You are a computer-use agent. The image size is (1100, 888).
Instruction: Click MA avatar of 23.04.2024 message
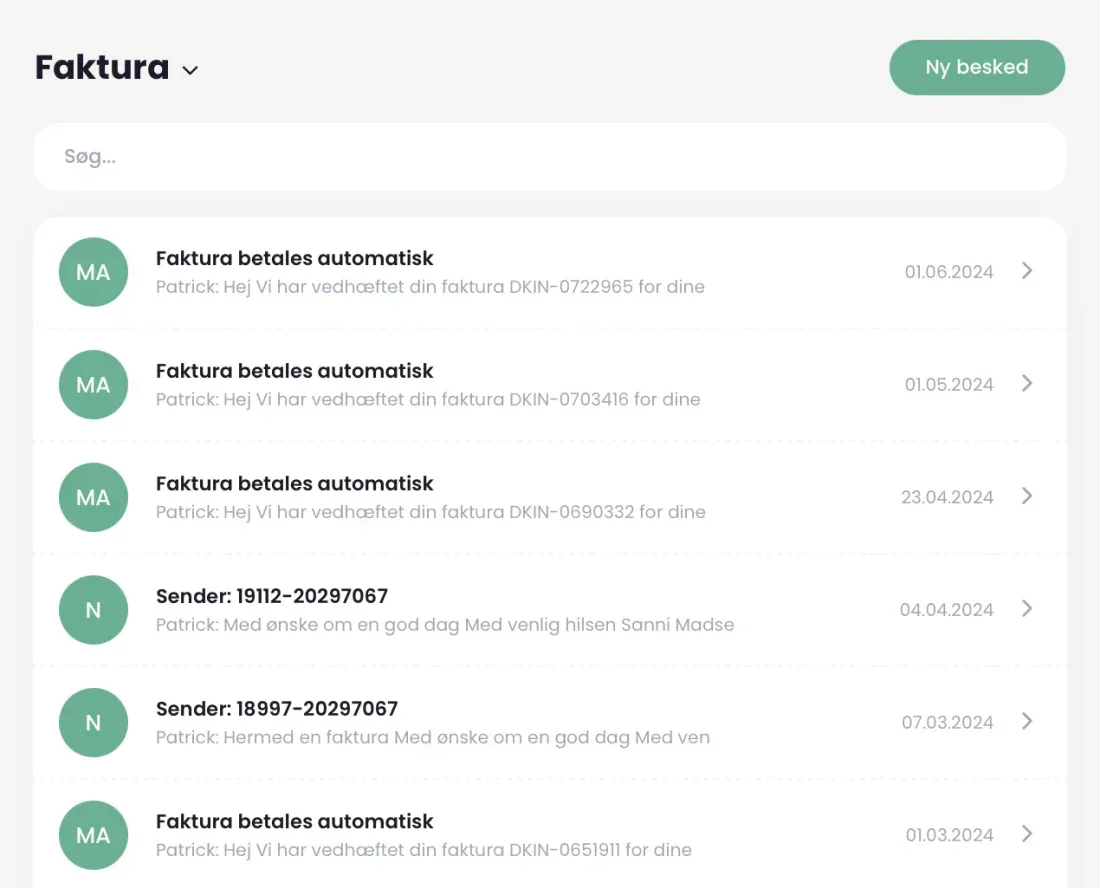(93, 497)
